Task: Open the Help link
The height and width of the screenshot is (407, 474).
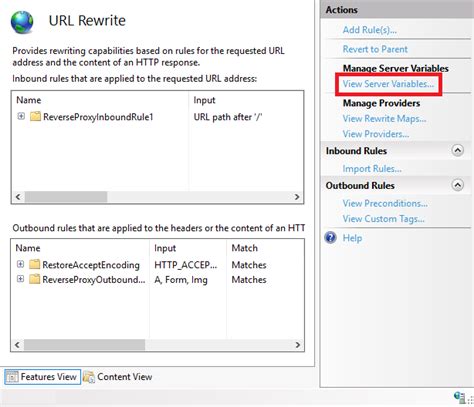Action: [x=352, y=238]
